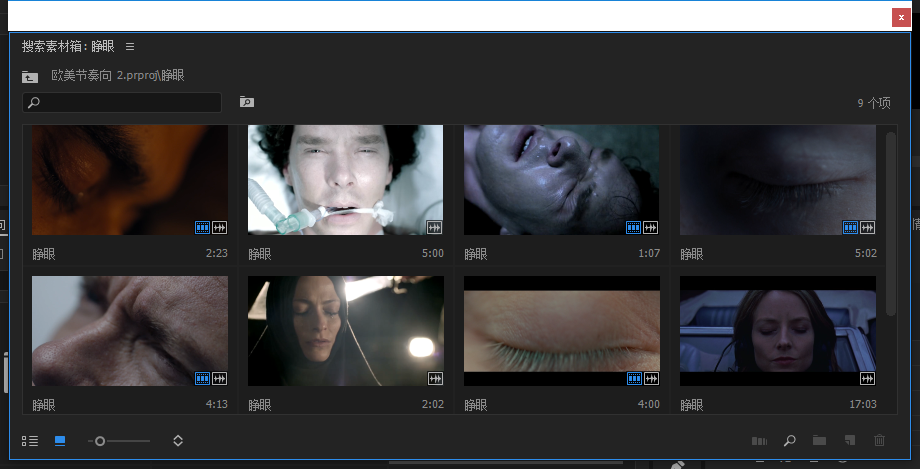Click the video usage badge on 2:23 clip
Image resolution: width=920 pixels, height=469 pixels.
coord(202,227)
